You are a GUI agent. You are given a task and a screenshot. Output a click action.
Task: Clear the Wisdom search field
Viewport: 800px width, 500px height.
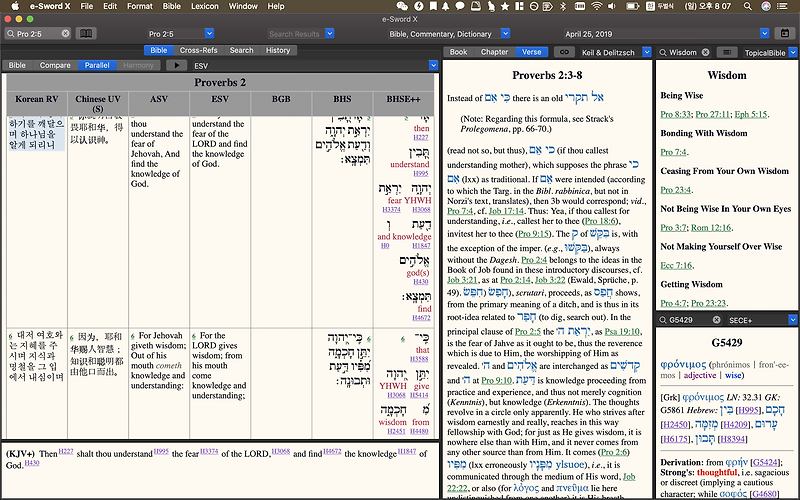pyautogui.click(x=705, y=52)
